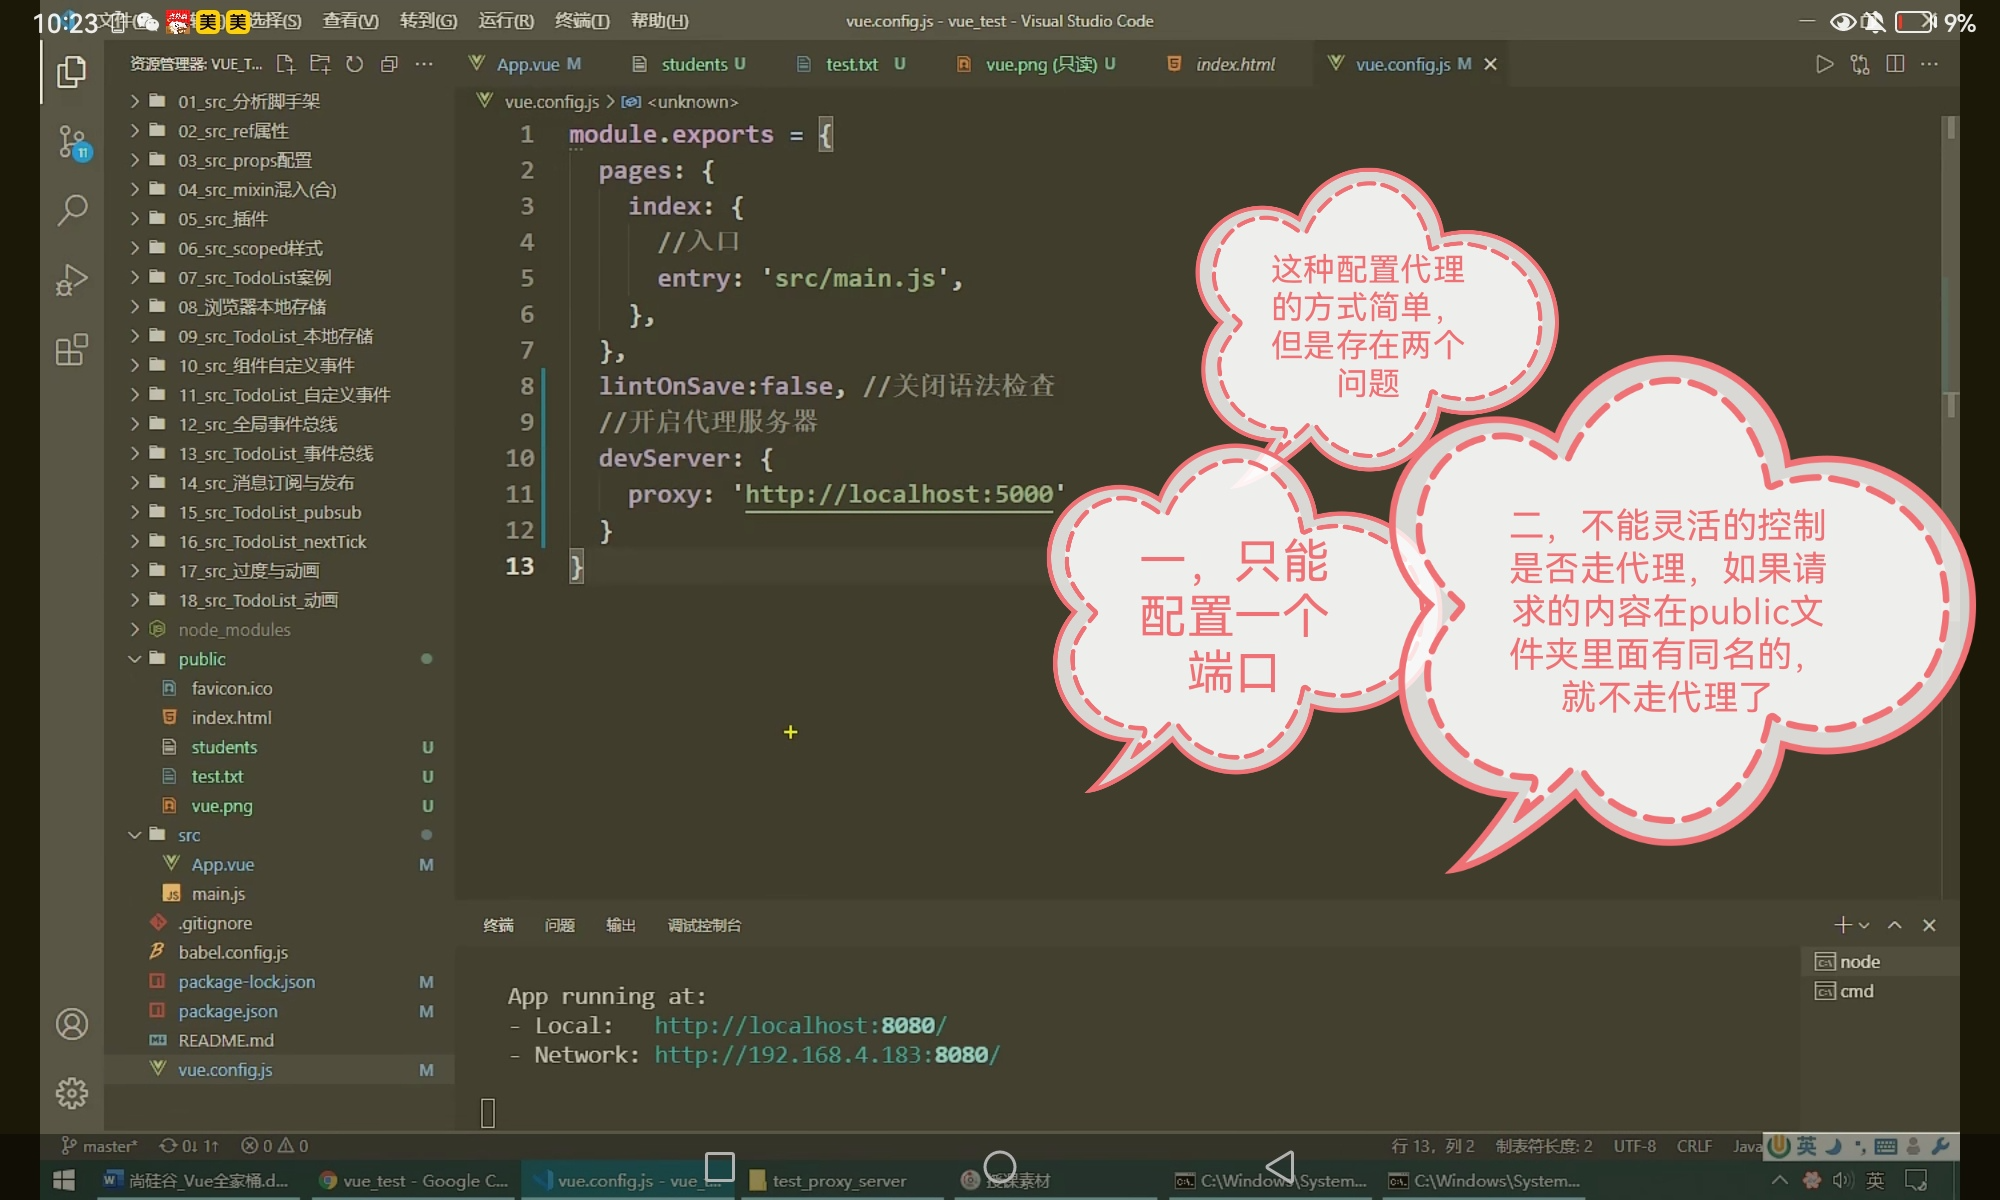The width and height of the screenshot is (2000, 1200).
Task: Open main.js from the src folder
Action: (x=218, y=894)
